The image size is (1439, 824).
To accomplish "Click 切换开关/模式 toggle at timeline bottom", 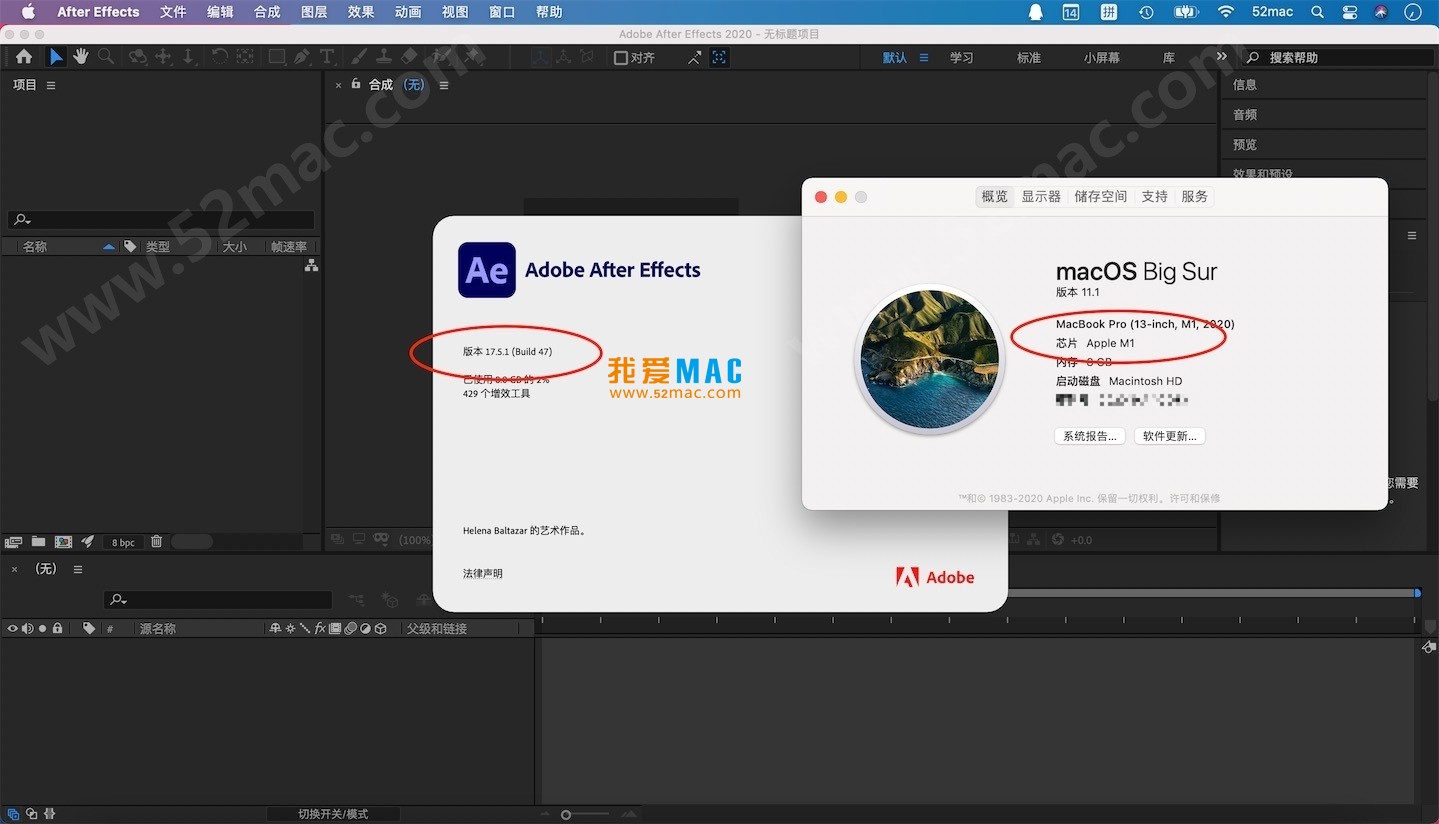I will point(333,814).
